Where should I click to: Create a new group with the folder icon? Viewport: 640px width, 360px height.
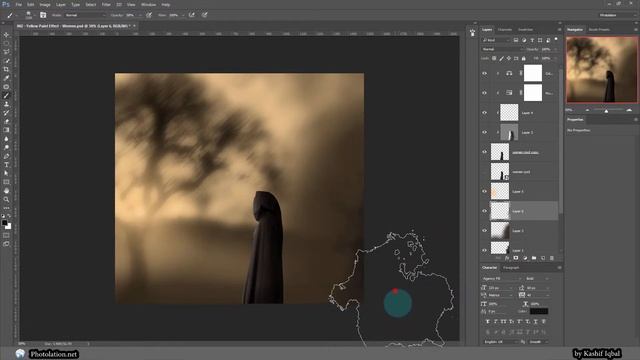pyautogui.click(x=534, y=258)
